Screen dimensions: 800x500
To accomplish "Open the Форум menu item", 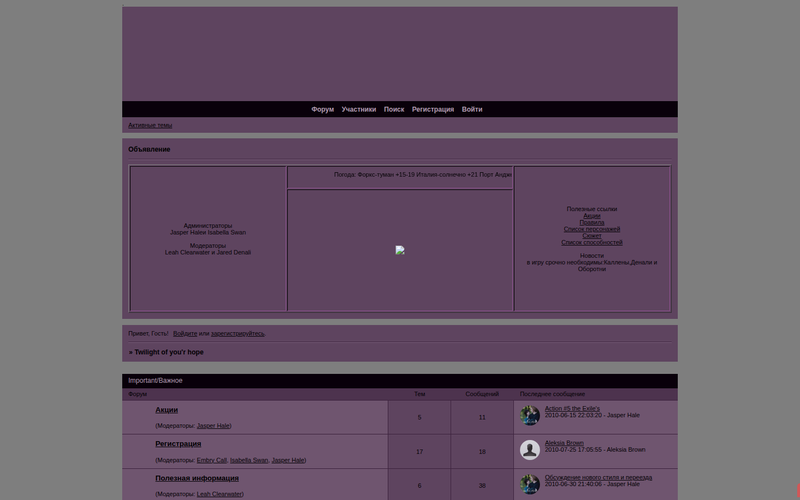I will click(322, 109).
